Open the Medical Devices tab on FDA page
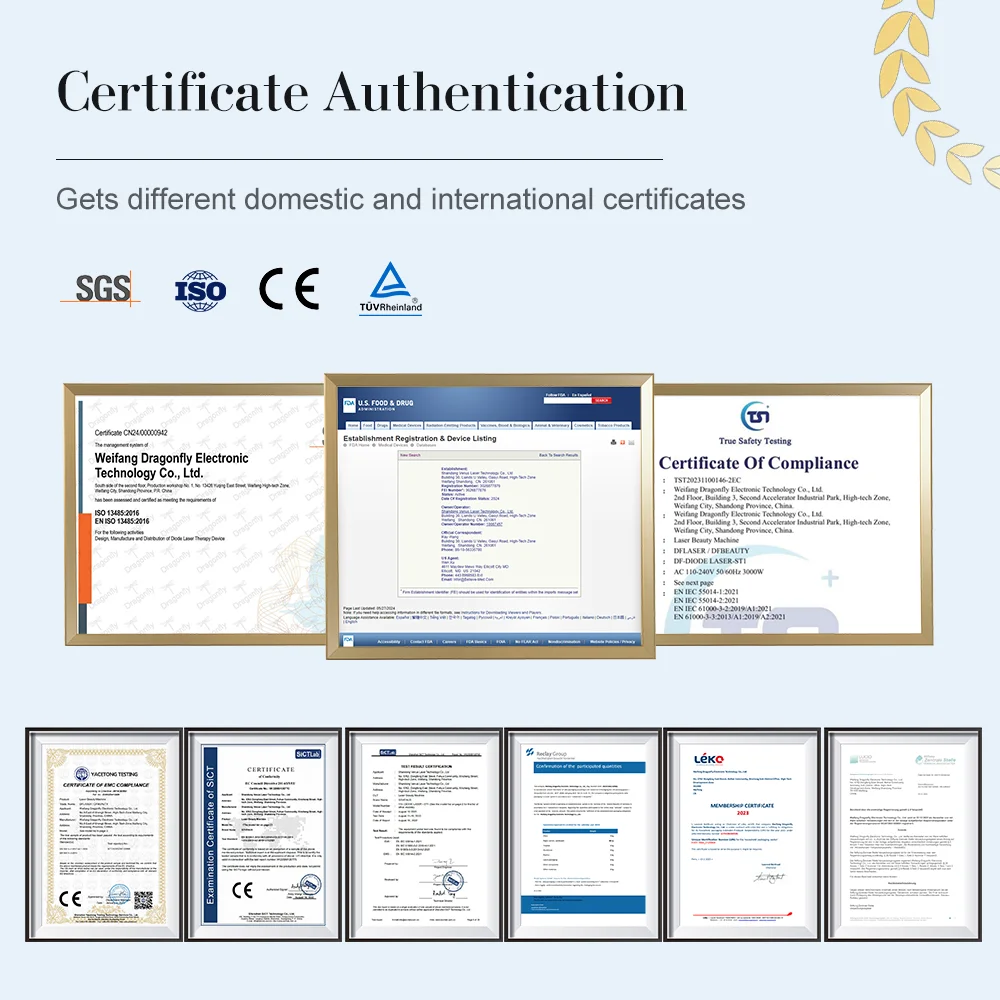 point(405,425)
